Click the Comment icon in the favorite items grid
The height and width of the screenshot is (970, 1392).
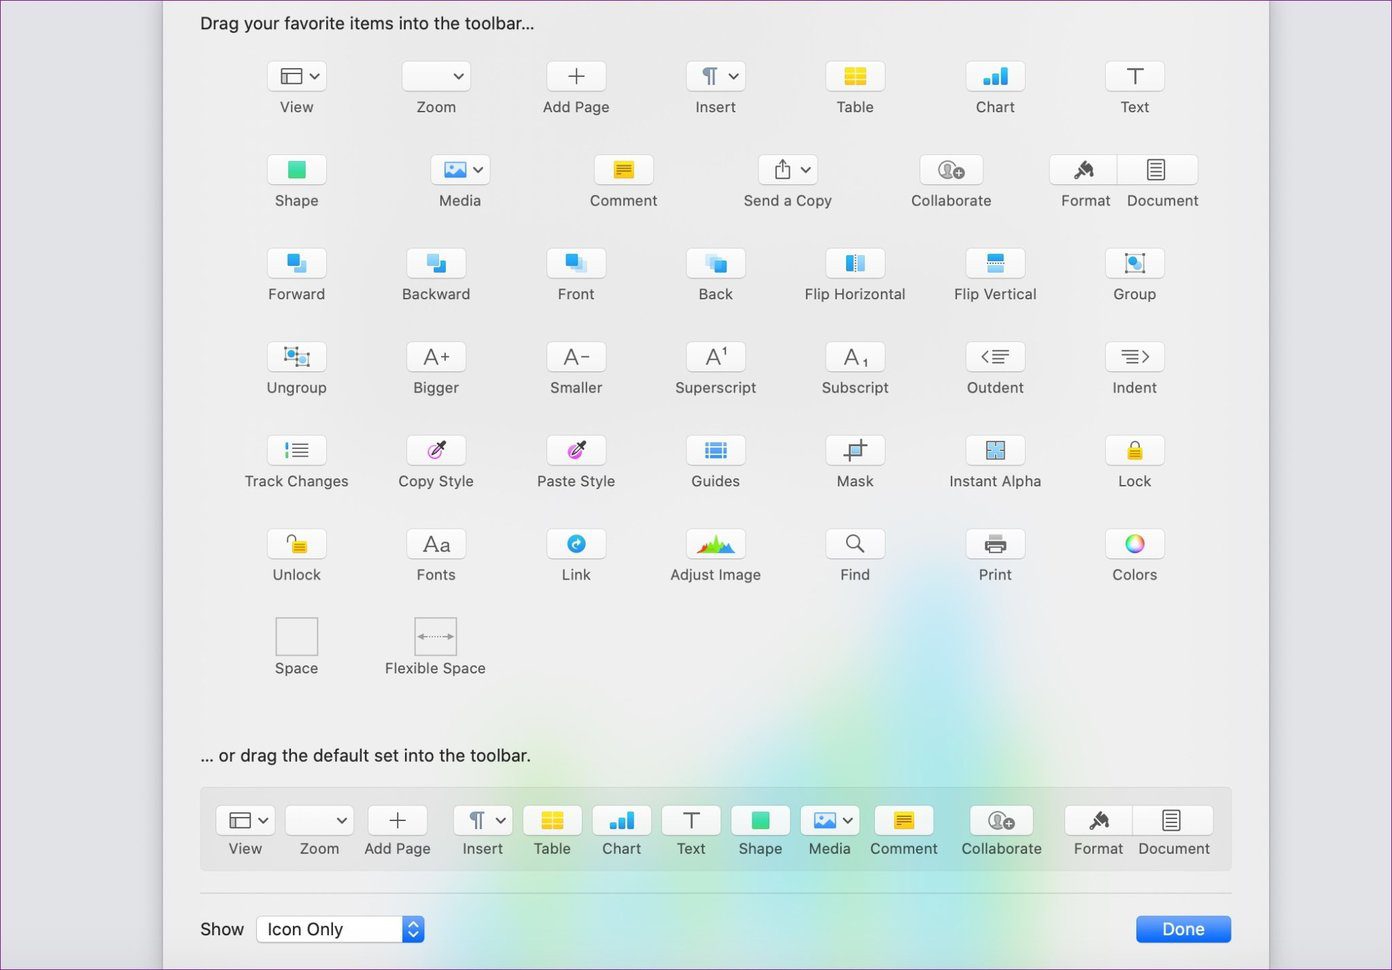point(624,170)
